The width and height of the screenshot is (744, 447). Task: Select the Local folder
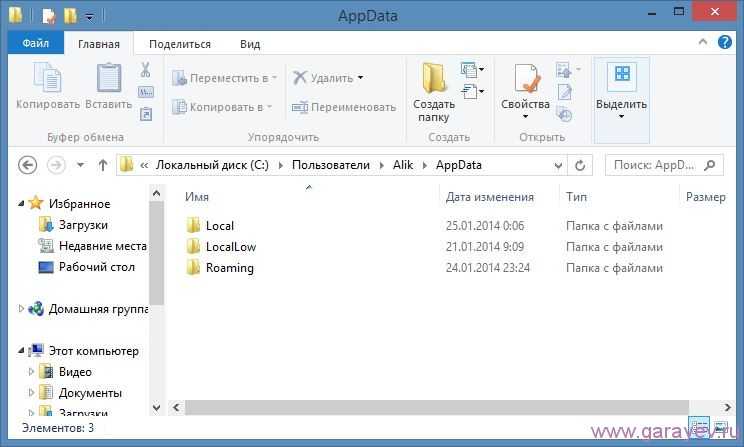click(x=220, y=226)
